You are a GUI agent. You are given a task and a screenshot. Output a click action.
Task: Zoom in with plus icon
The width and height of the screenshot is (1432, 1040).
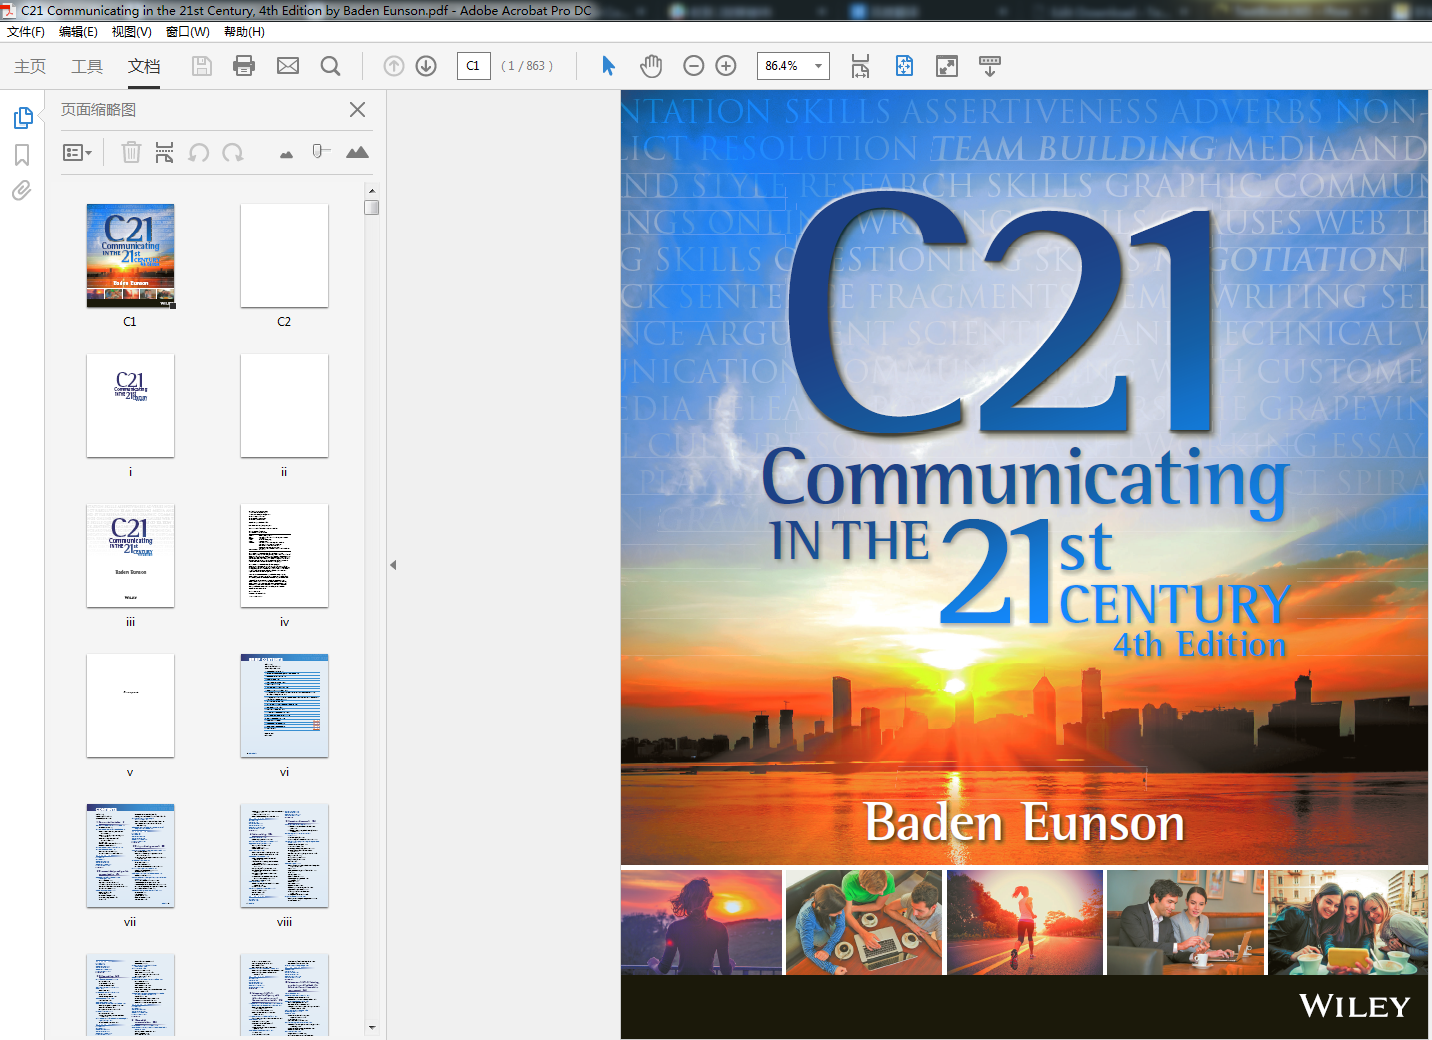726,66
